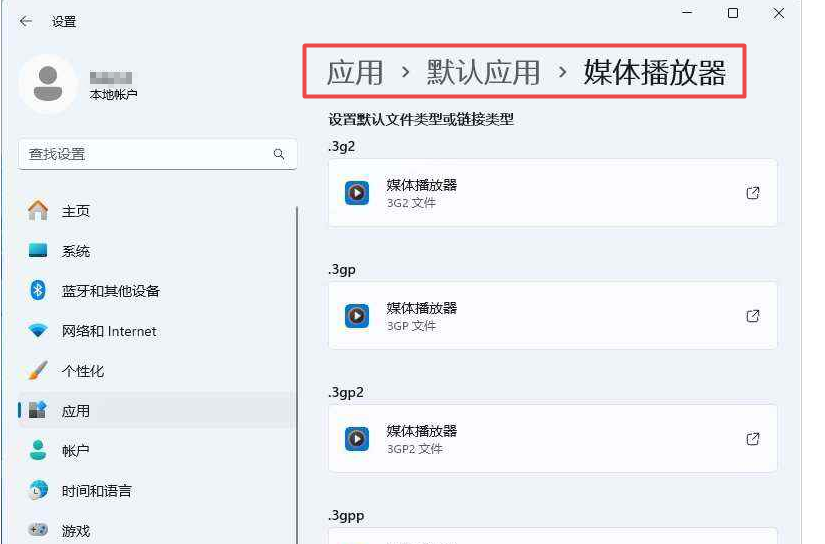Click the sidebar vertical scrollbar
825x544 pixels.
pos(297,375)
